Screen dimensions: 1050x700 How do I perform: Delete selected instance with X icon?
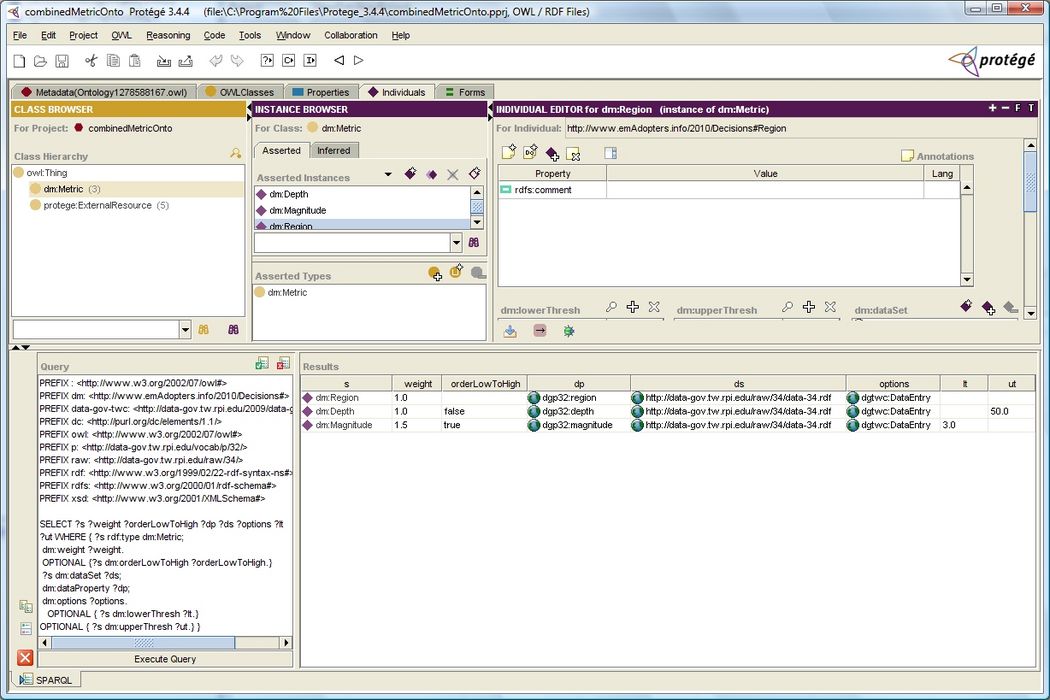pyautogui.click(x=453, y=174)
